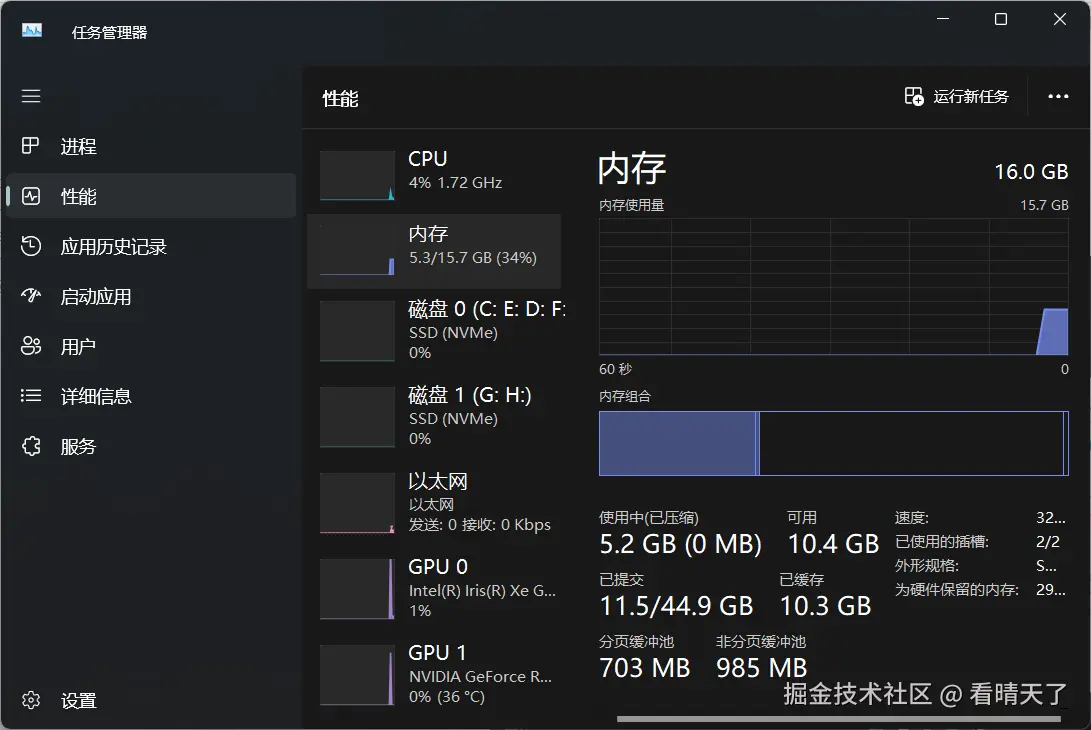The height and width of the screenshot is (730, 1091).
Task: Open the Services (服务) puzzle icon
Action: pos(31,446)
